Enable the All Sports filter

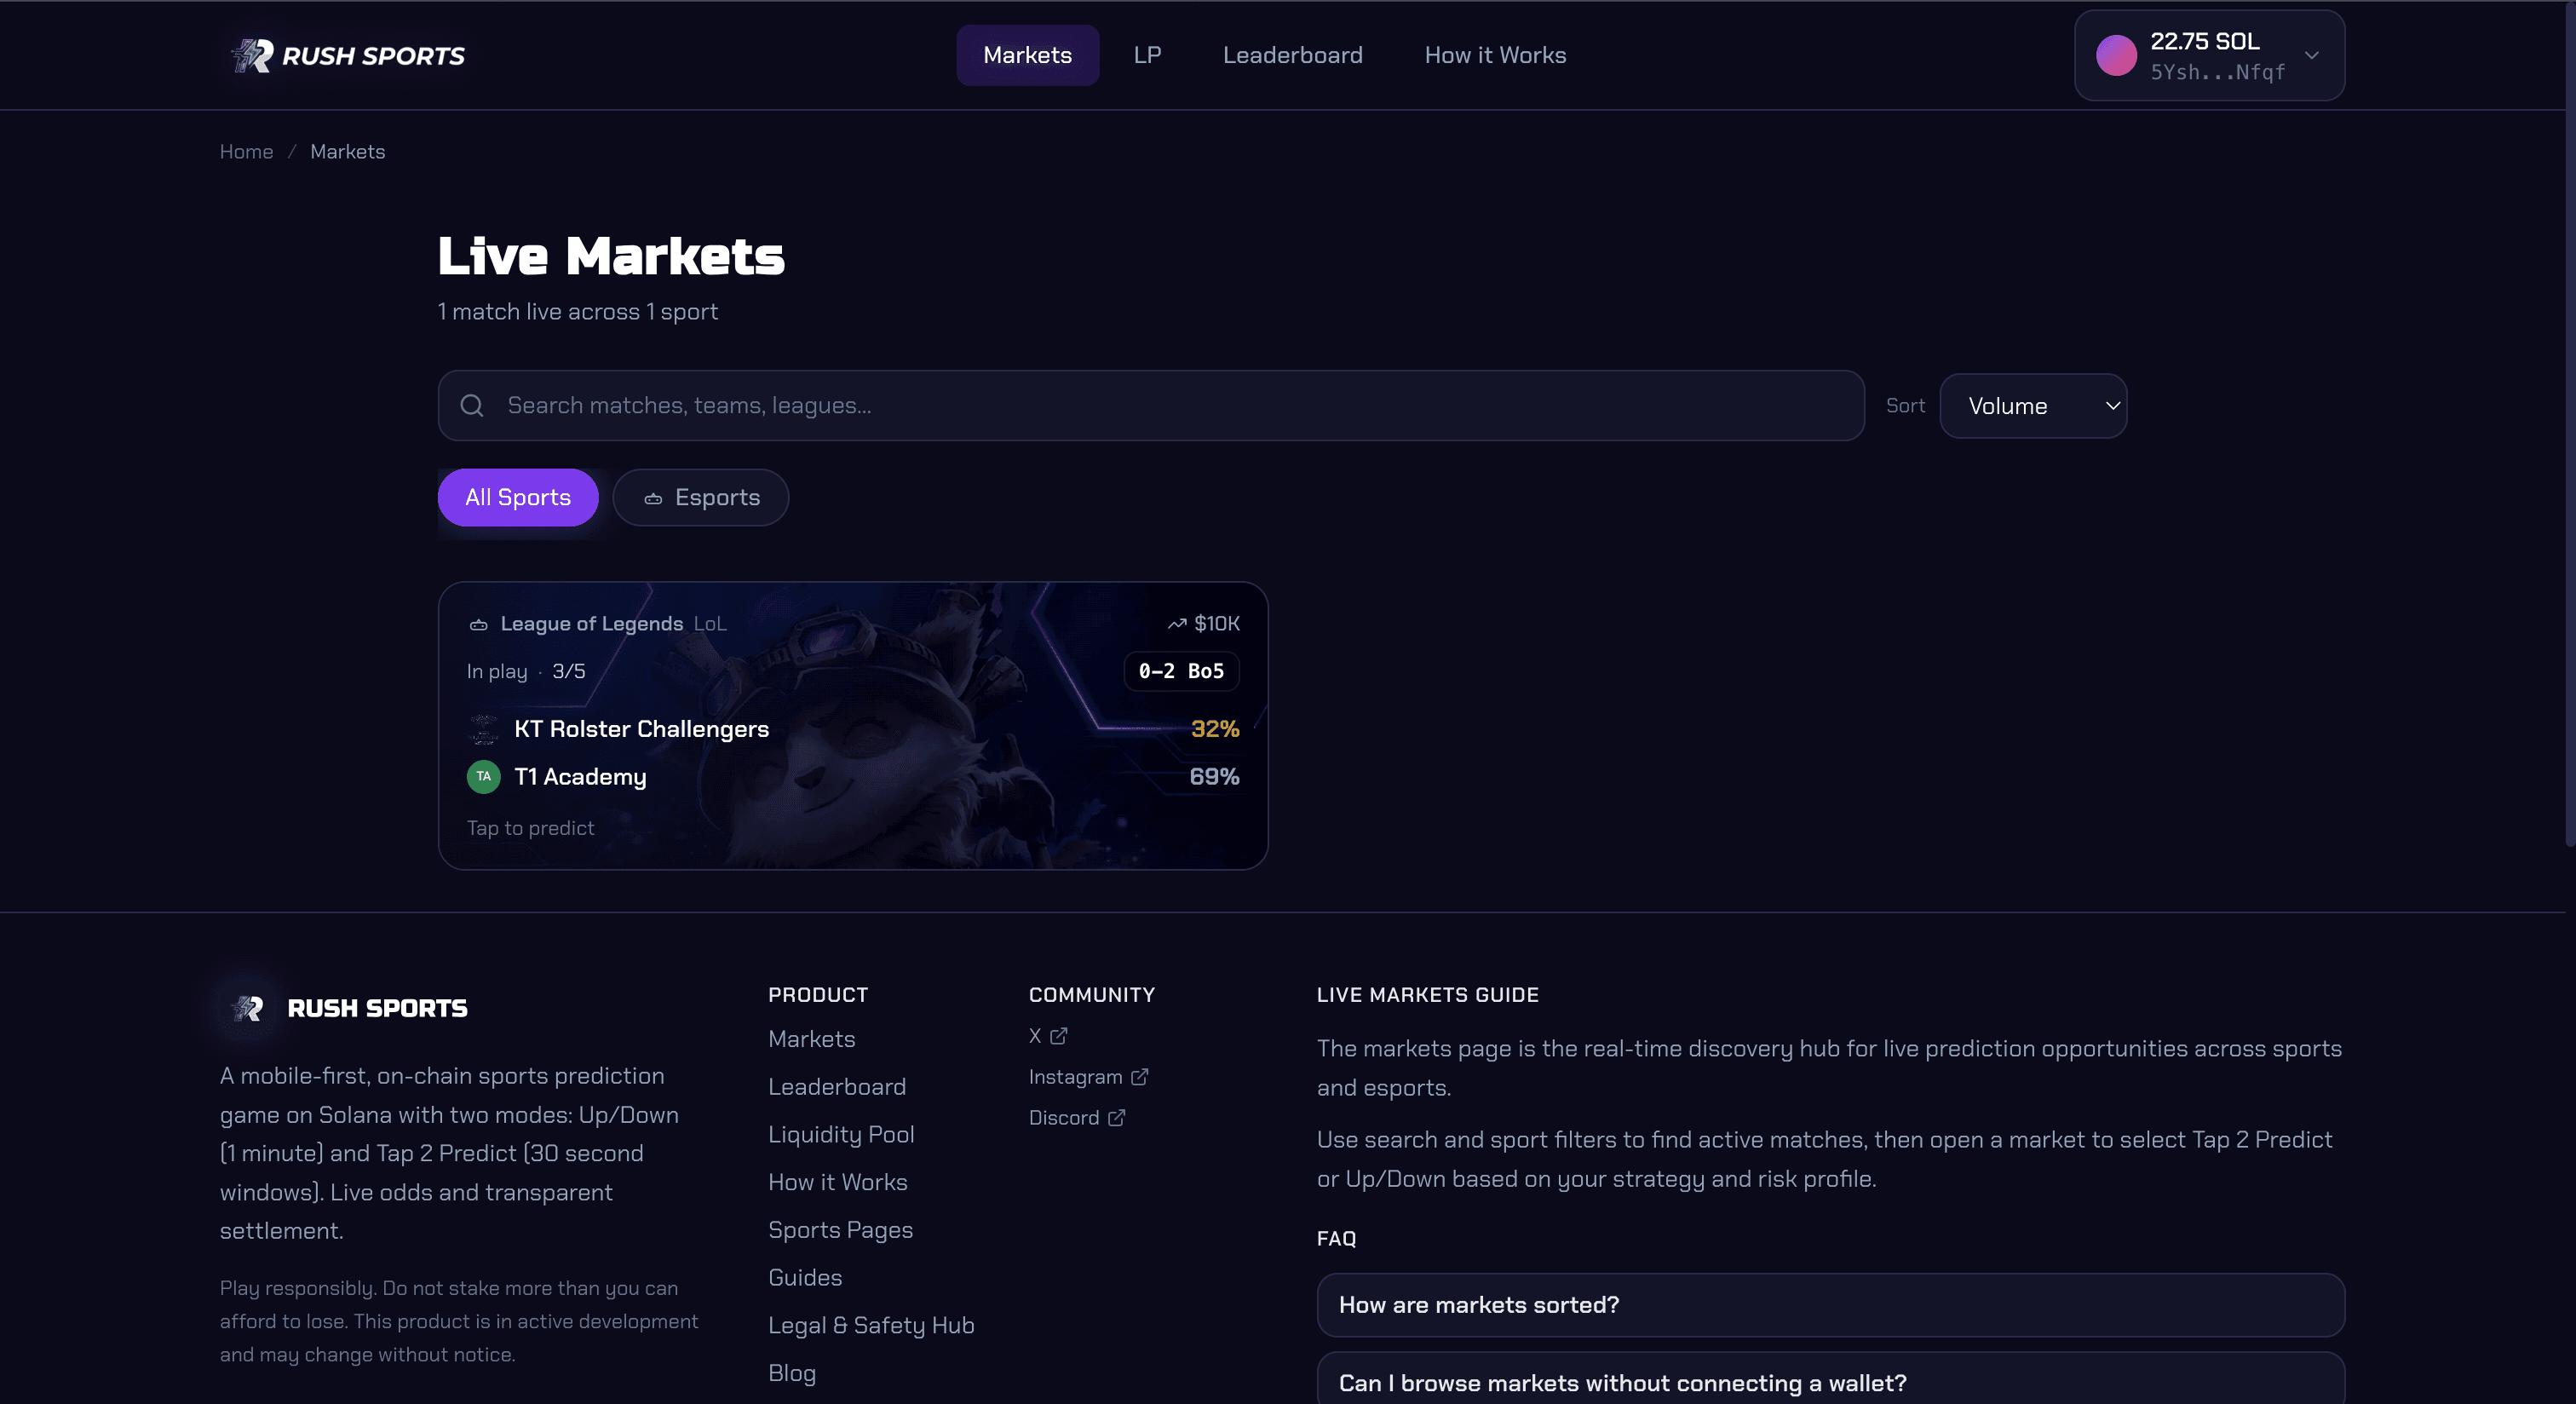(x=517, y=497)
